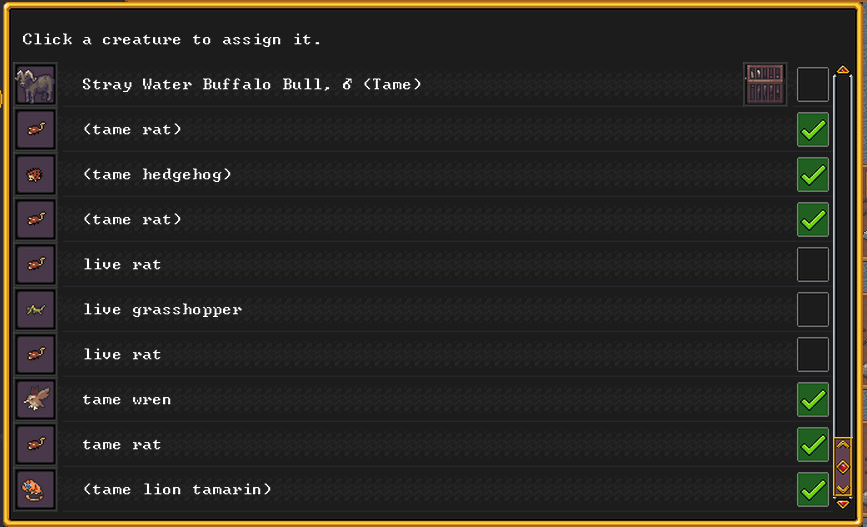Image resolution: width=867 pixels, height=527 pixels.
Task: Click the tame hedgehog creature icon
Action: (x=36, y=175)
